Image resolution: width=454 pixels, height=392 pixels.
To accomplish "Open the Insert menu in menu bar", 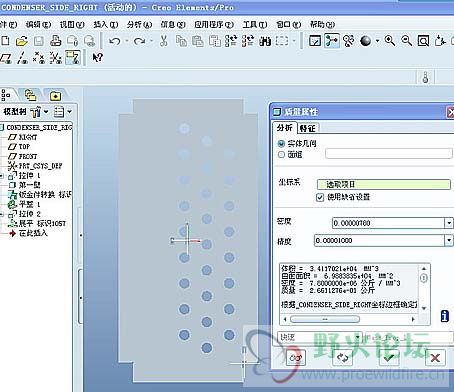I will click(x=106, y=24).
